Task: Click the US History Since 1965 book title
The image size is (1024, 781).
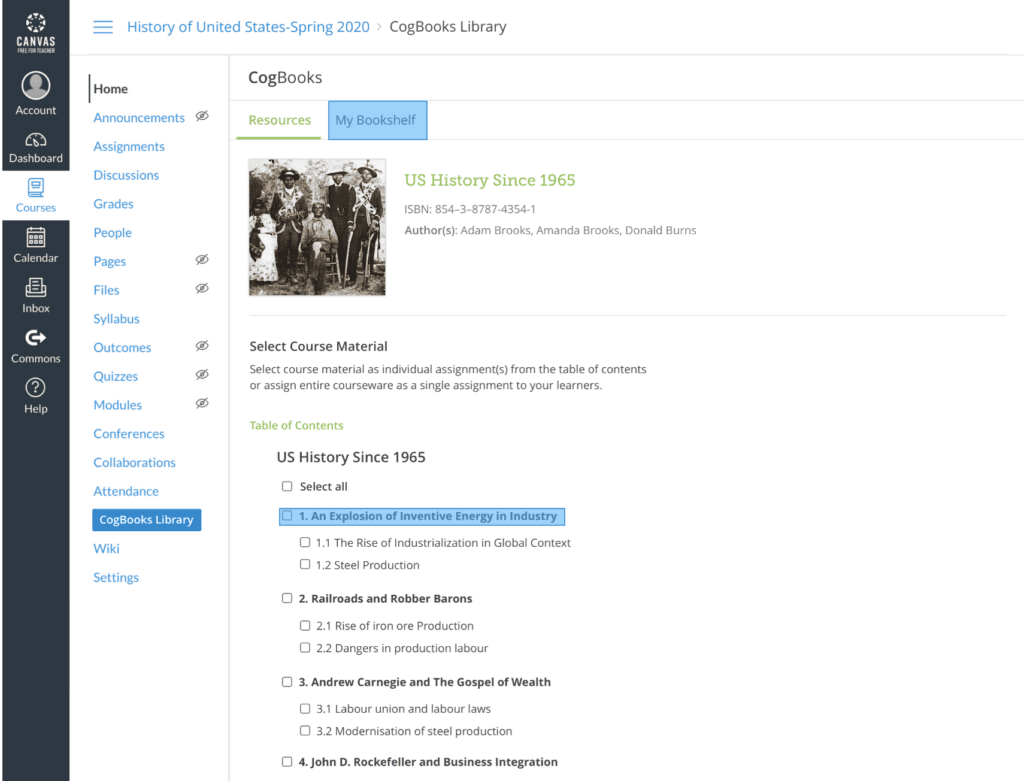Action: pyautogui.click(x=490, y=180)
